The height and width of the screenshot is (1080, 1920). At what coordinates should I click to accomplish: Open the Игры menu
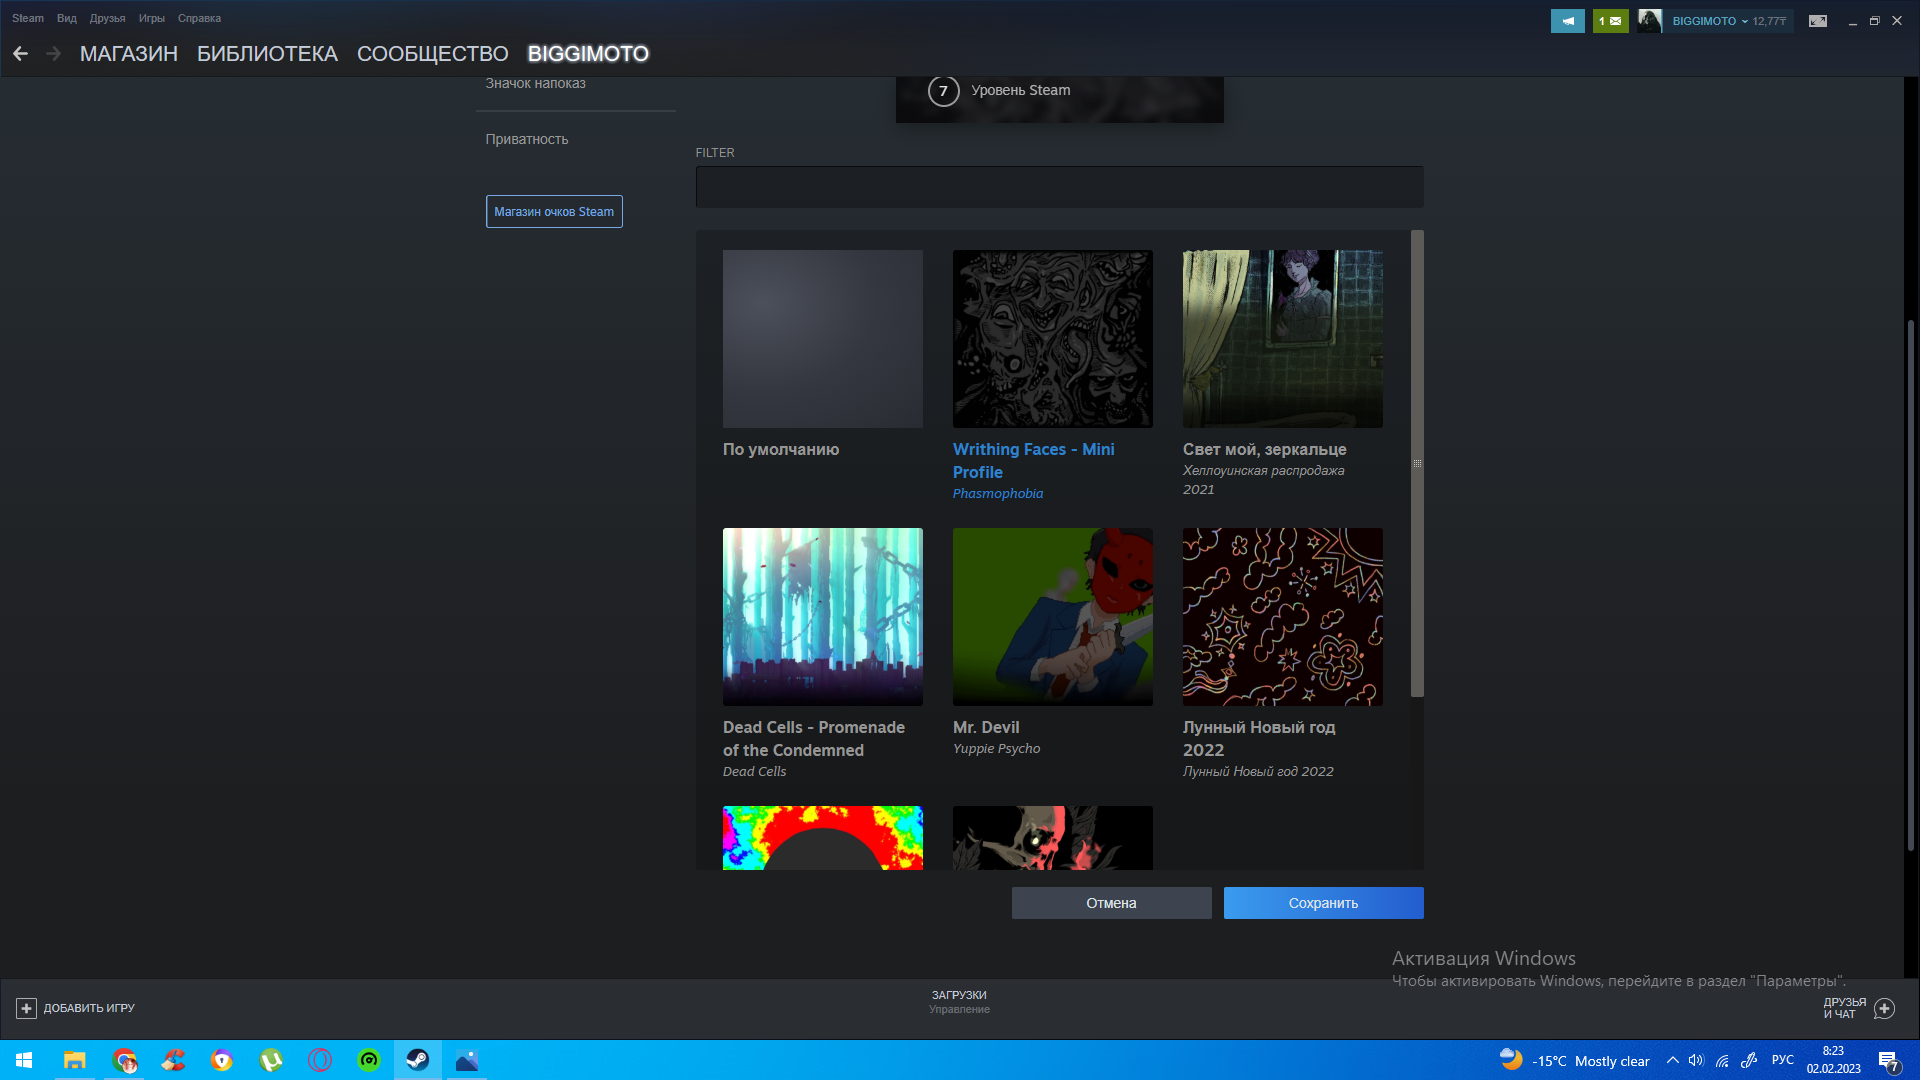pyautogui.click(x=152, y=18)
